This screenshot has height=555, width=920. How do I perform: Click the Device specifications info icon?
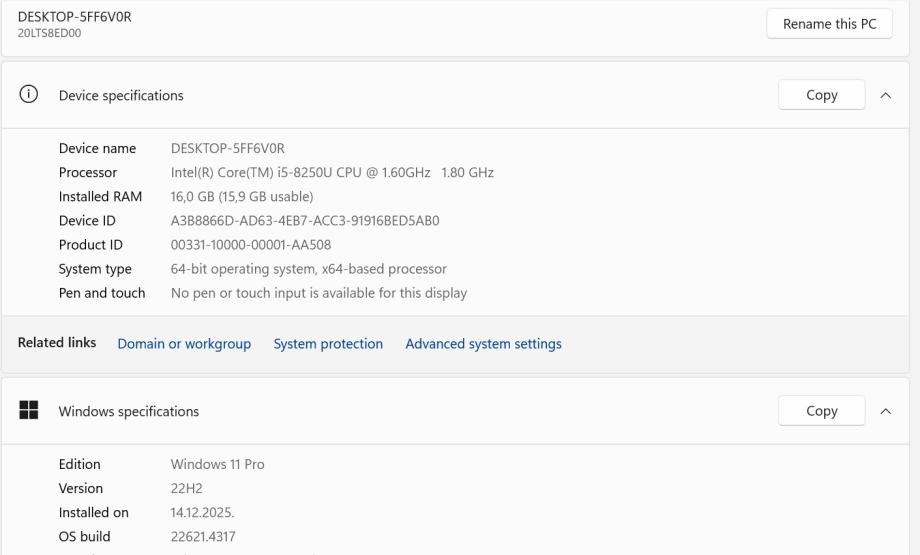[29, 95]
